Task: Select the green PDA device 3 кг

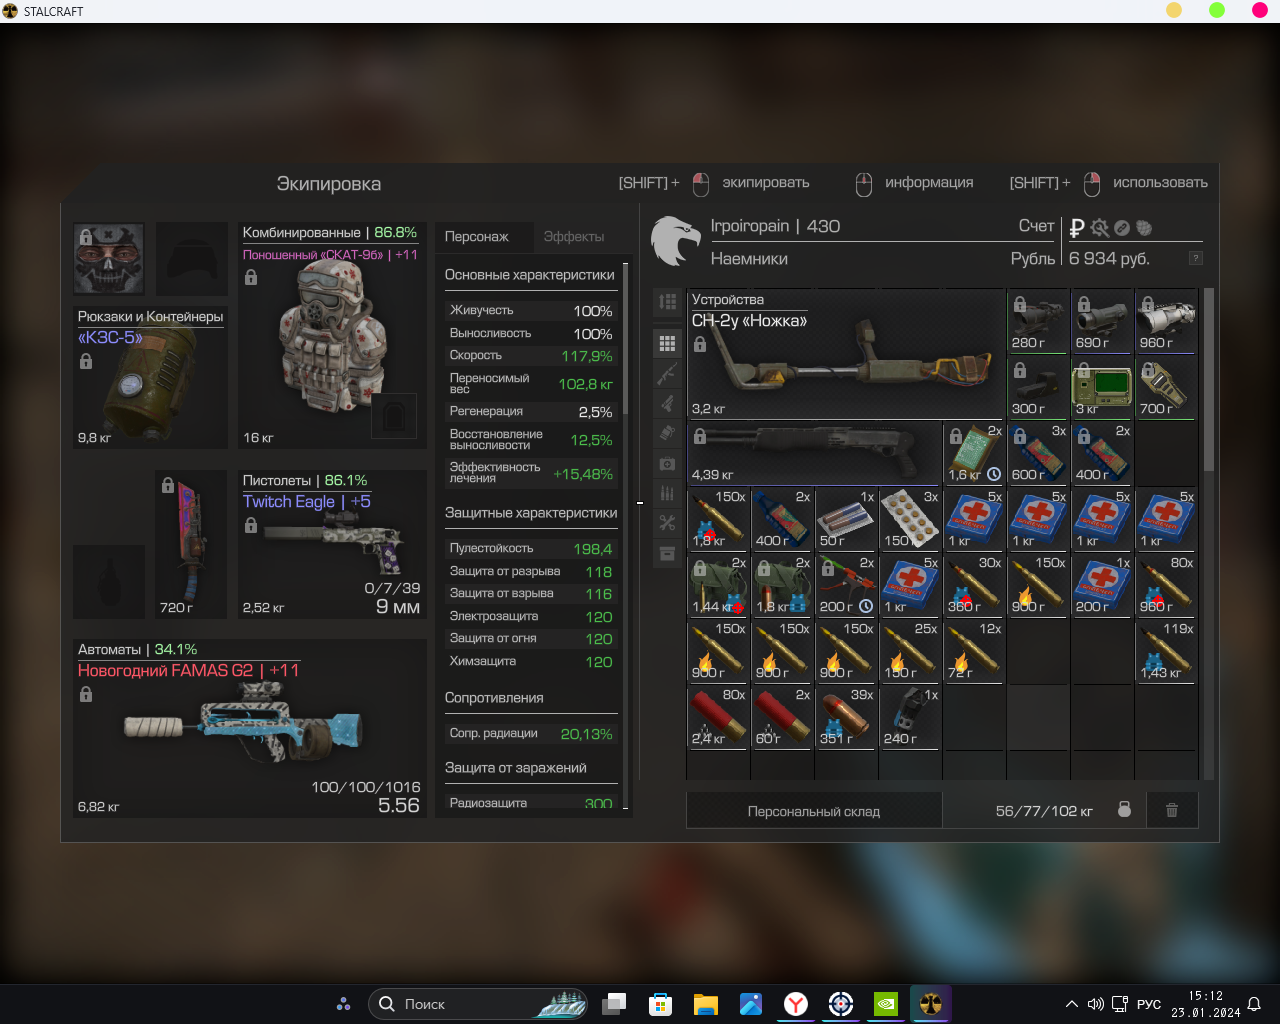Action: (1102, 387)
